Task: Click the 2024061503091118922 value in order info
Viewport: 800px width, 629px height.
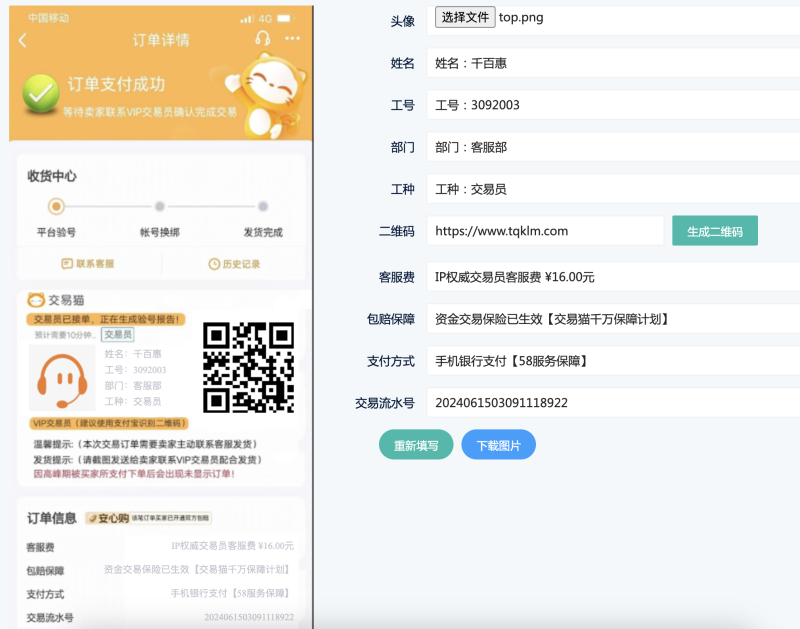Action: (x=249, y=617)
